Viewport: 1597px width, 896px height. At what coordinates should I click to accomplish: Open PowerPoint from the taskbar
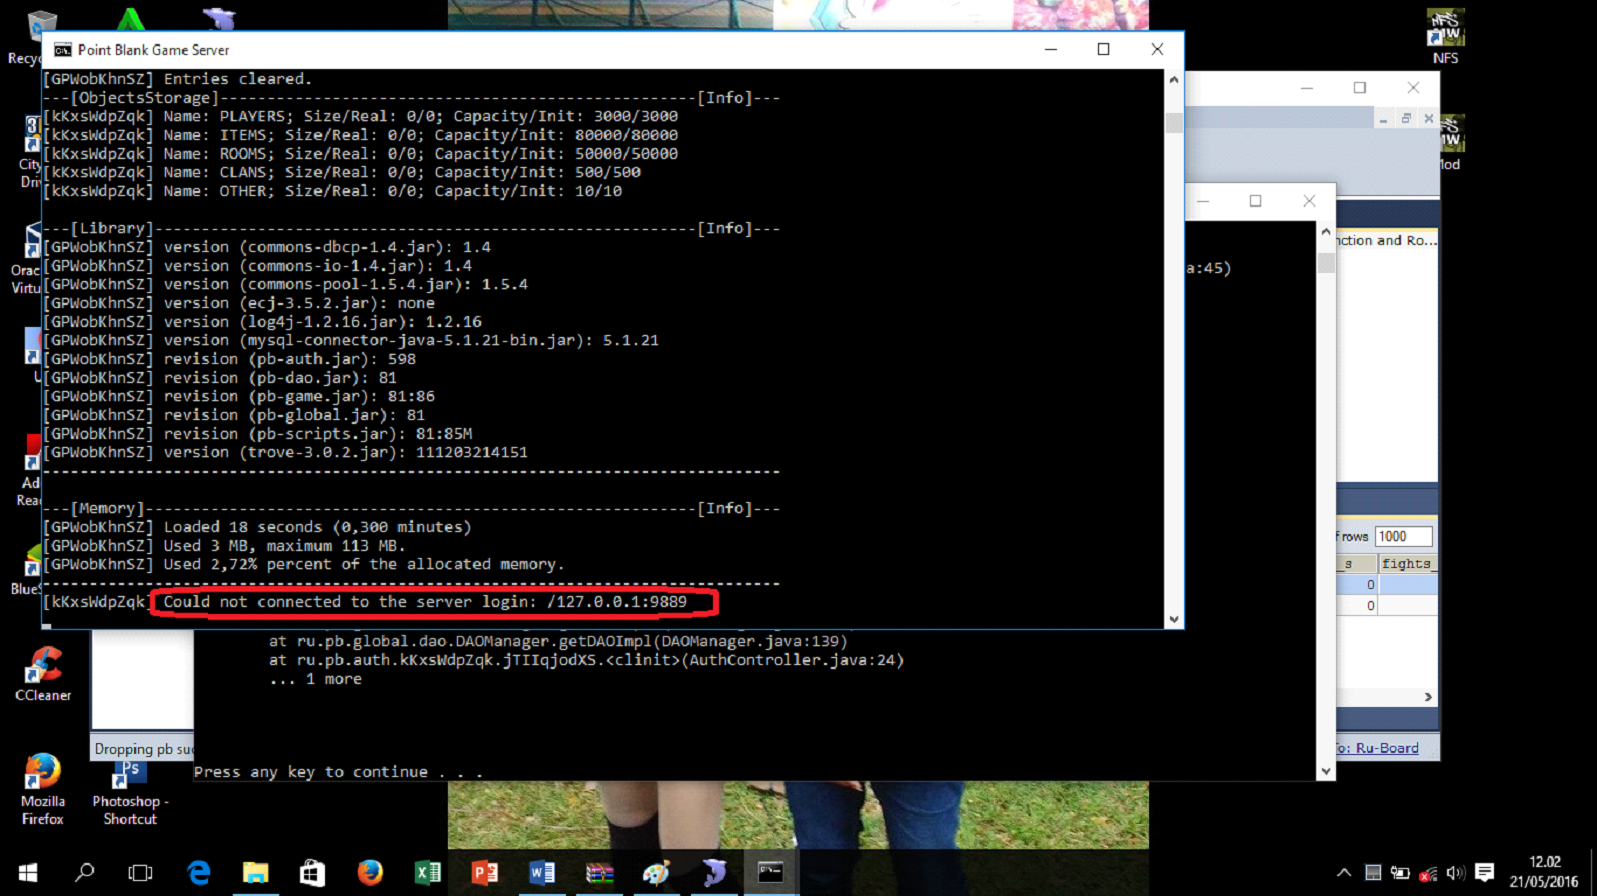[485, 873]
